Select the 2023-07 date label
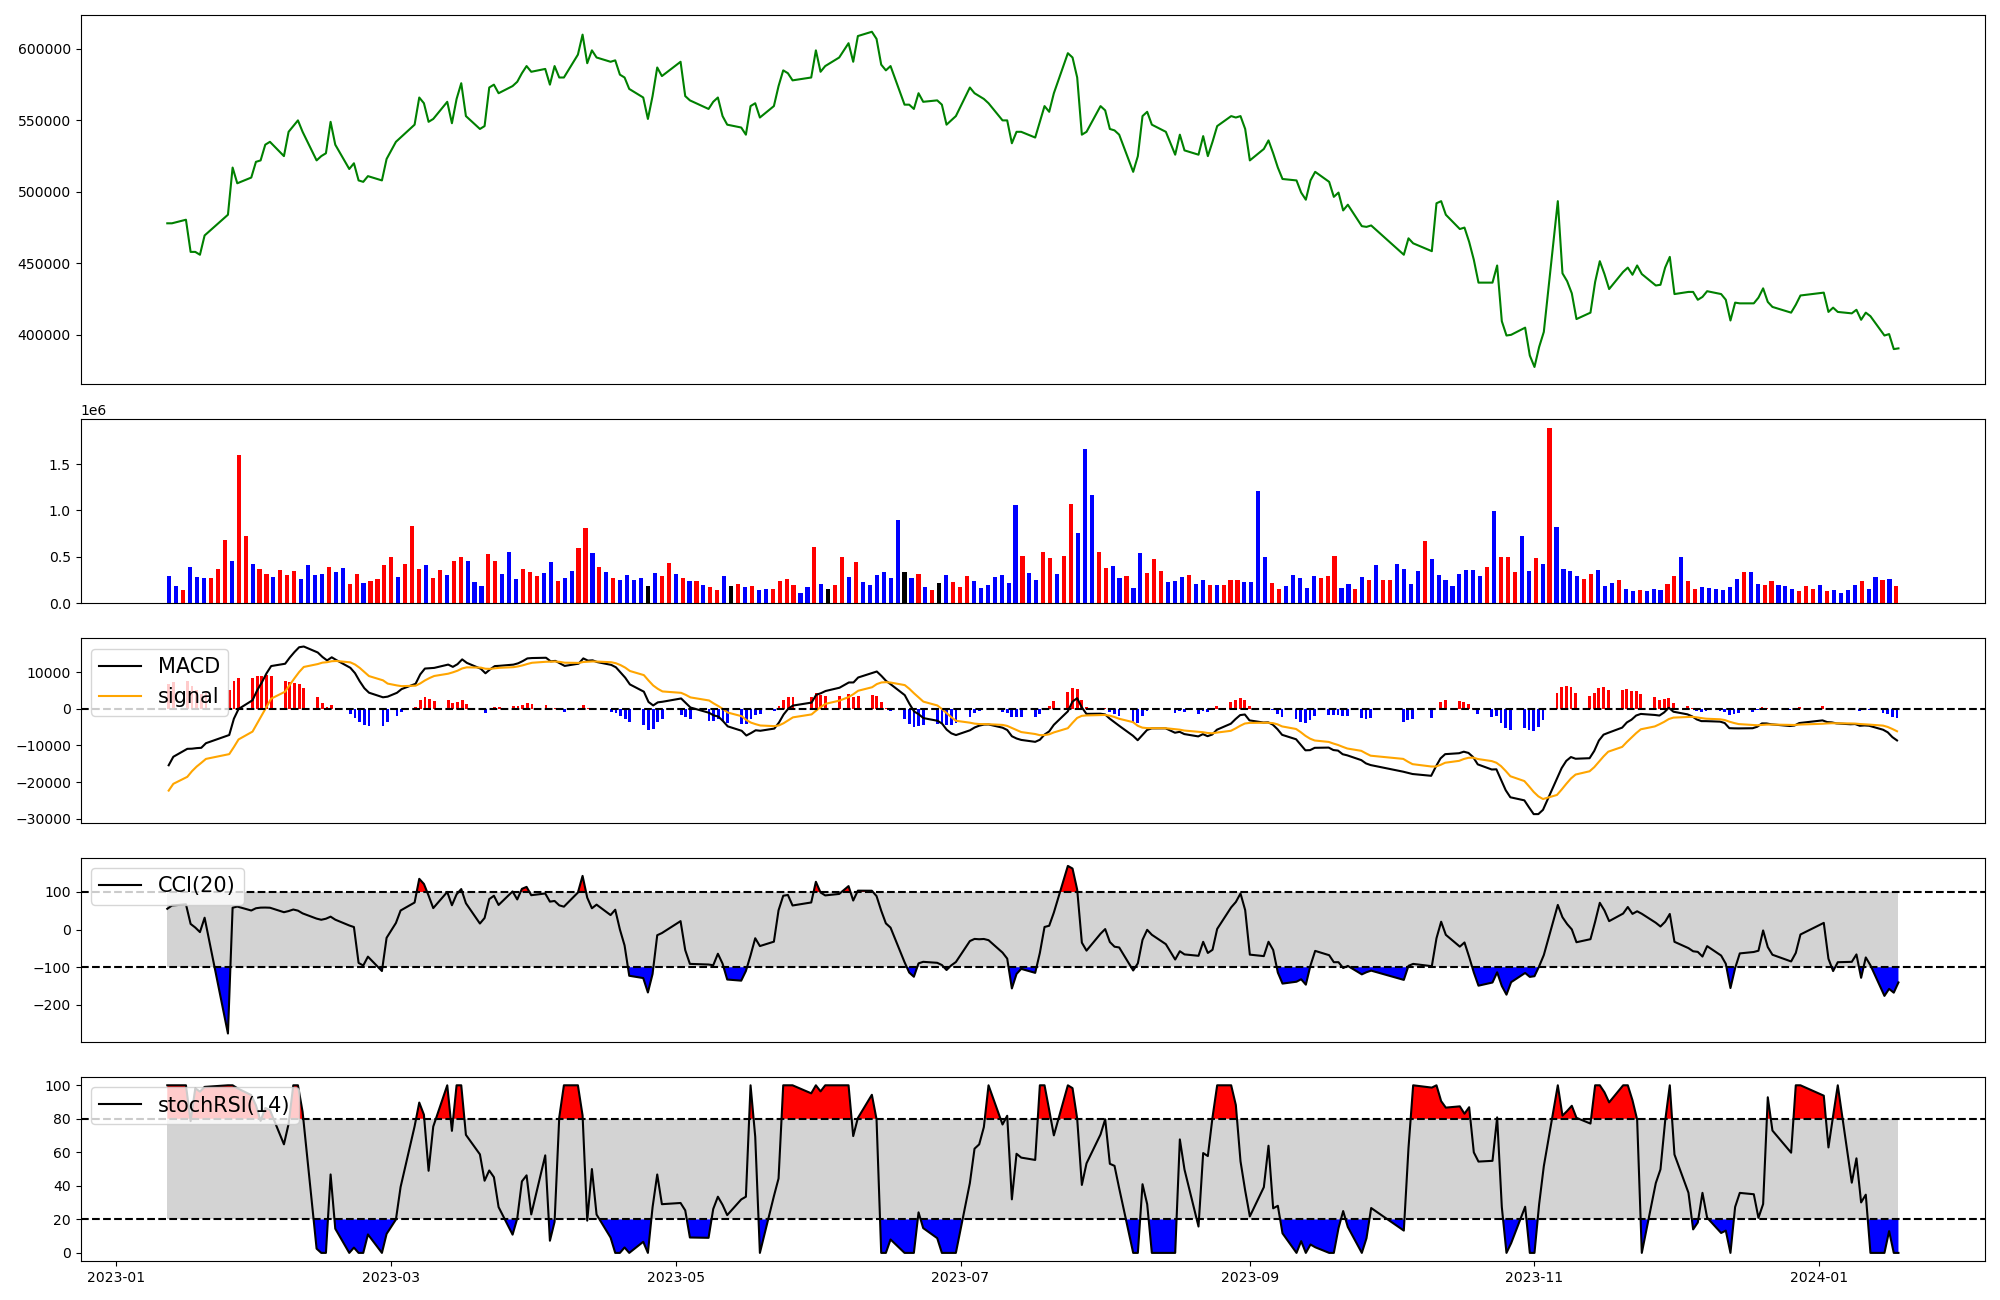 961,1277
